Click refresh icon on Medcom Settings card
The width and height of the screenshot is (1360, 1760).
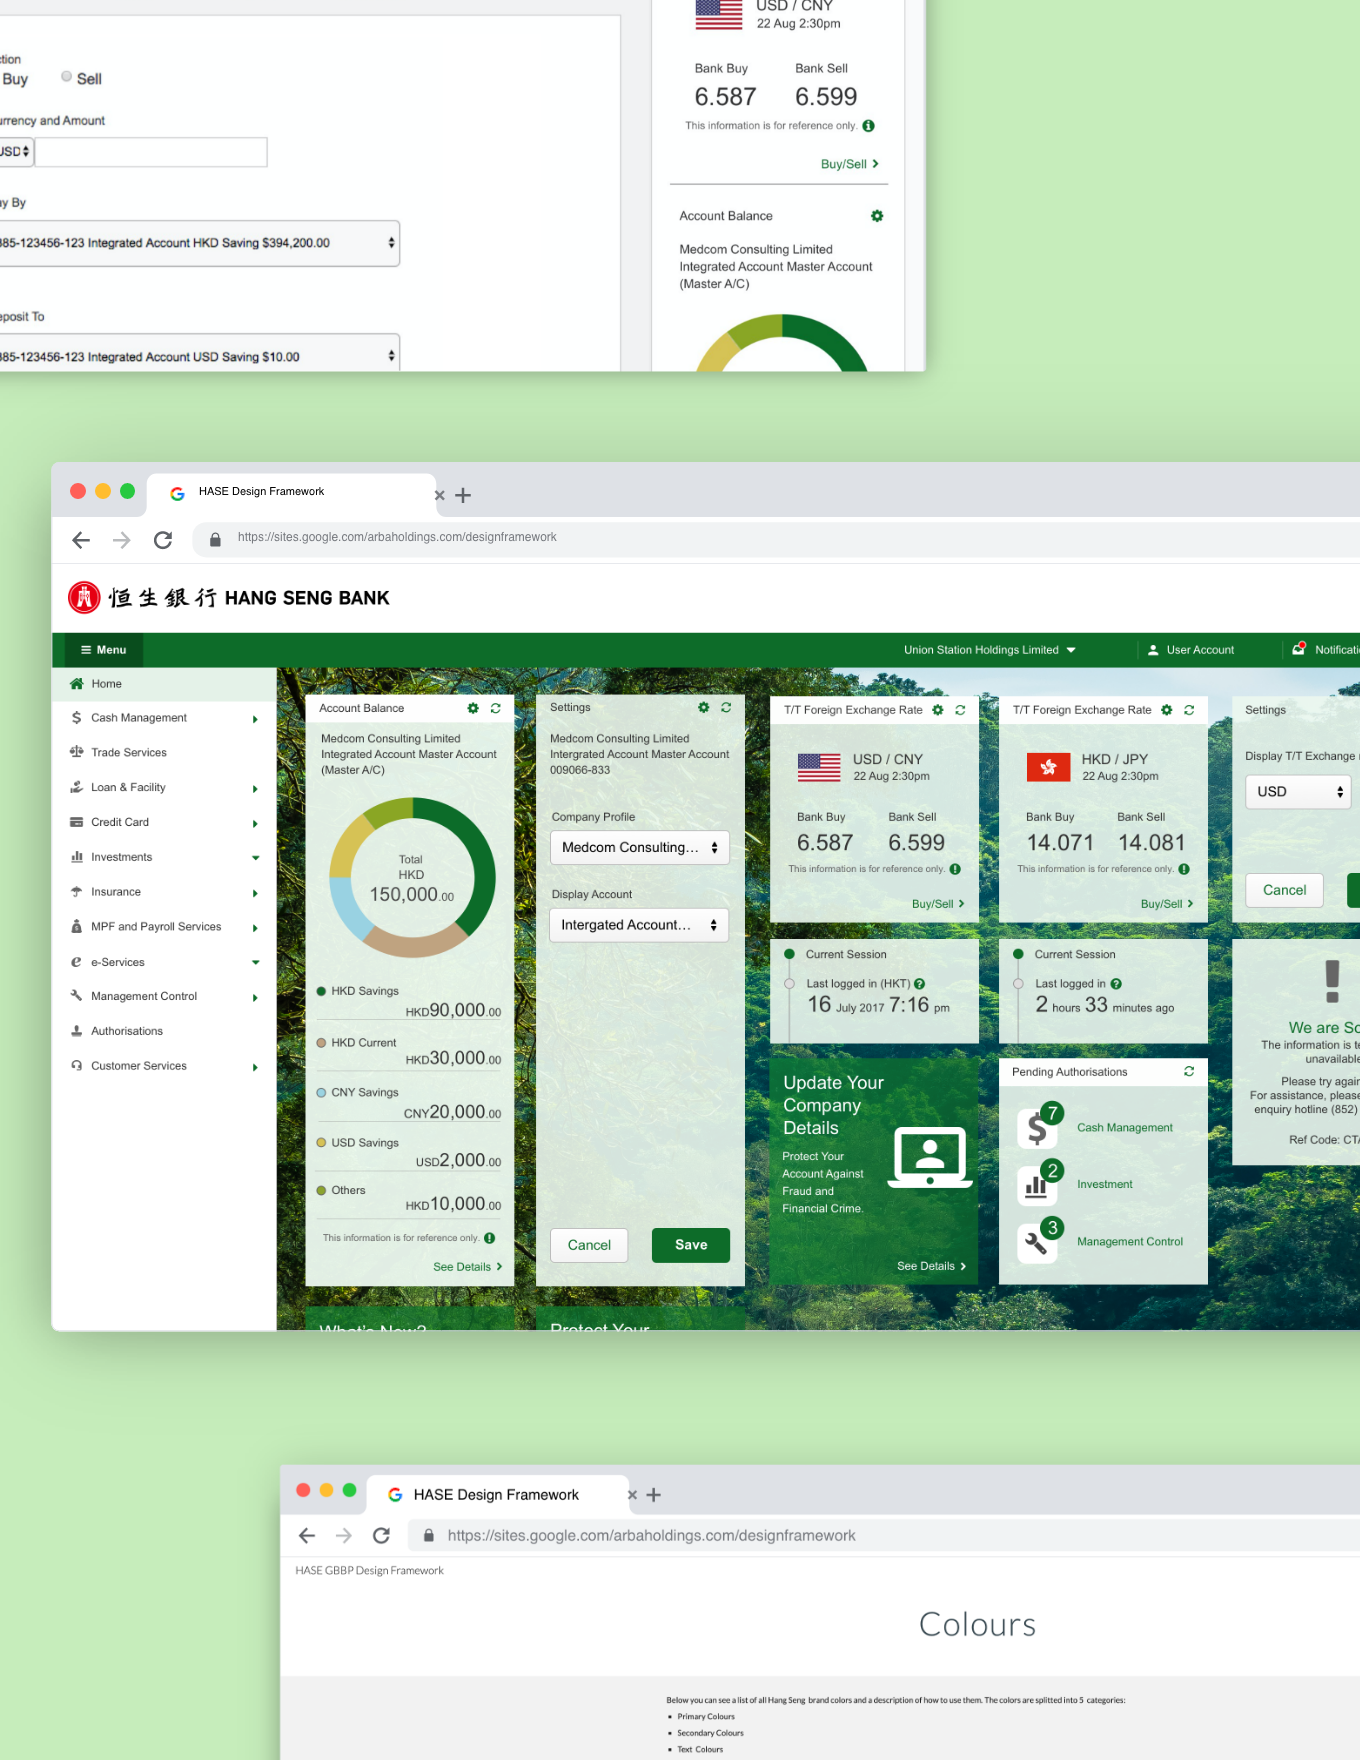(x=726, y=707)
